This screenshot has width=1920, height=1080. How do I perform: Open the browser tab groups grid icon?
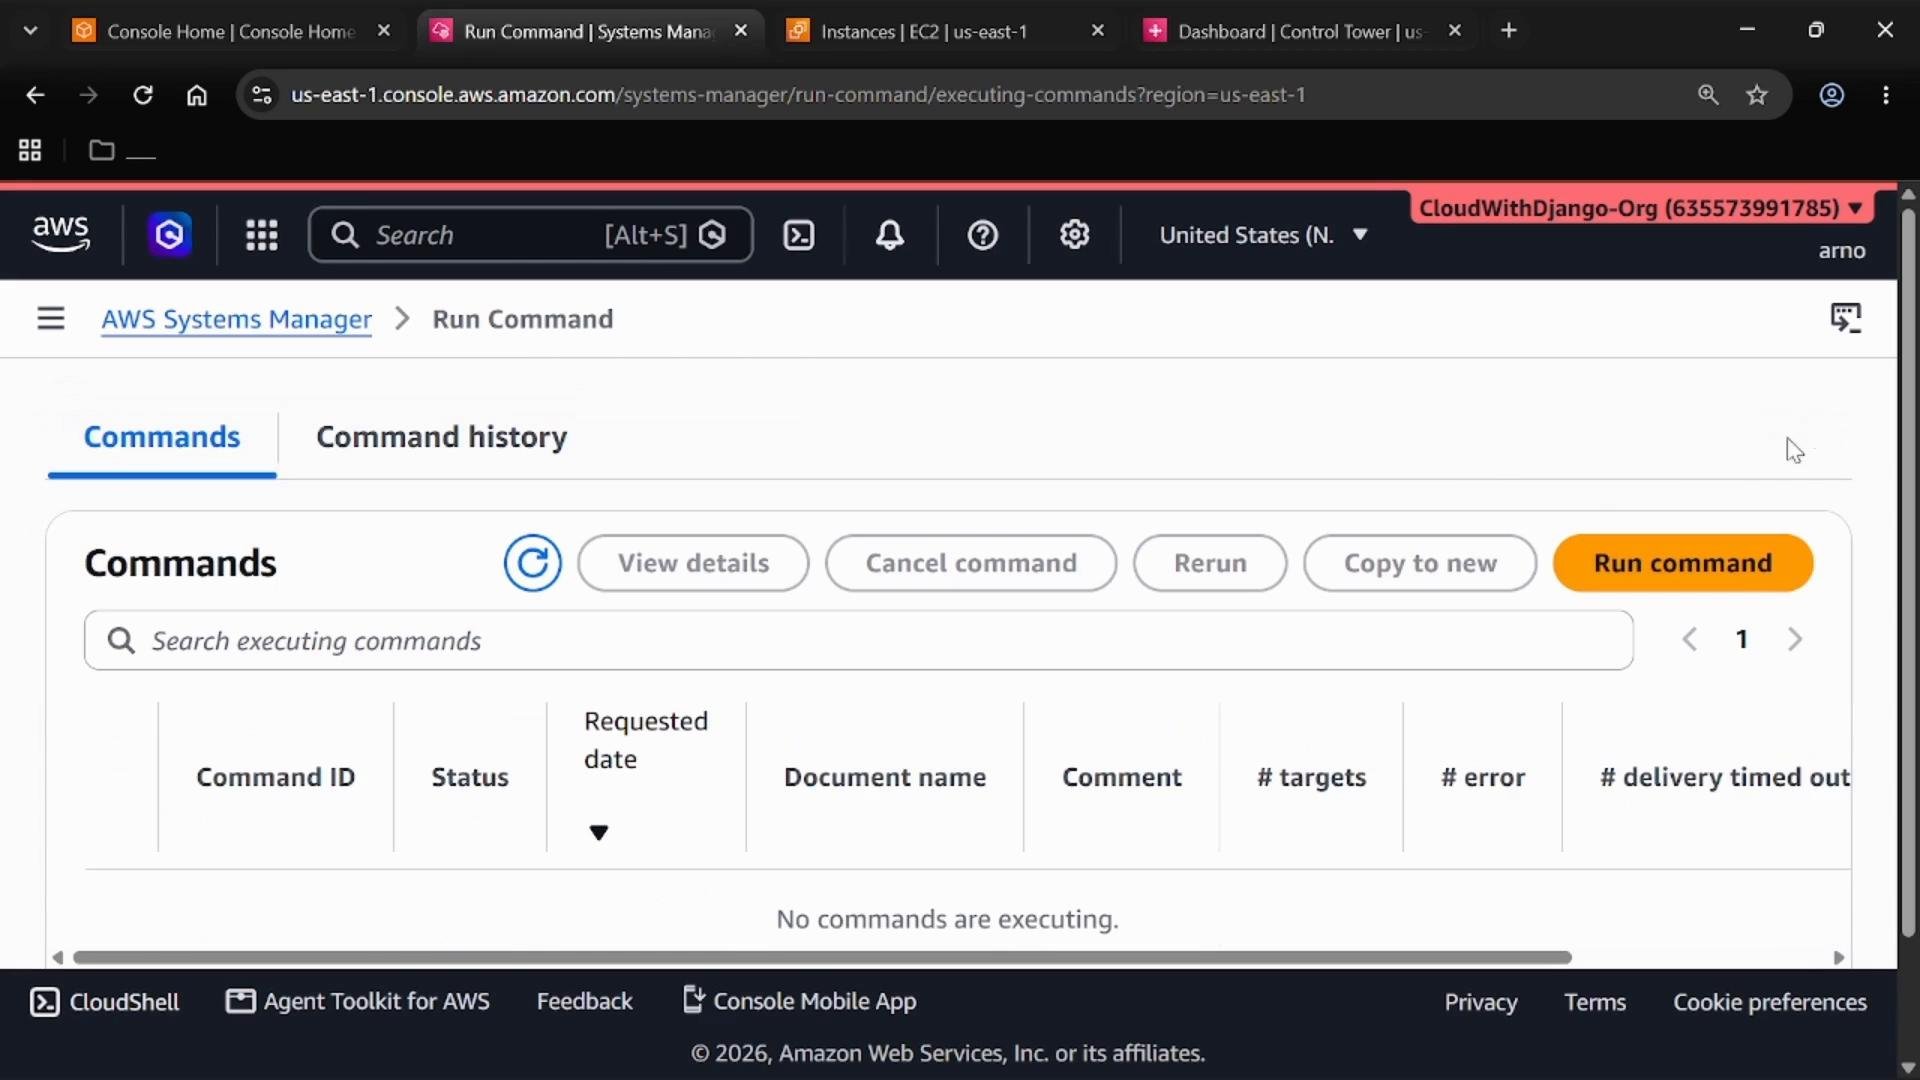(30, 150)
